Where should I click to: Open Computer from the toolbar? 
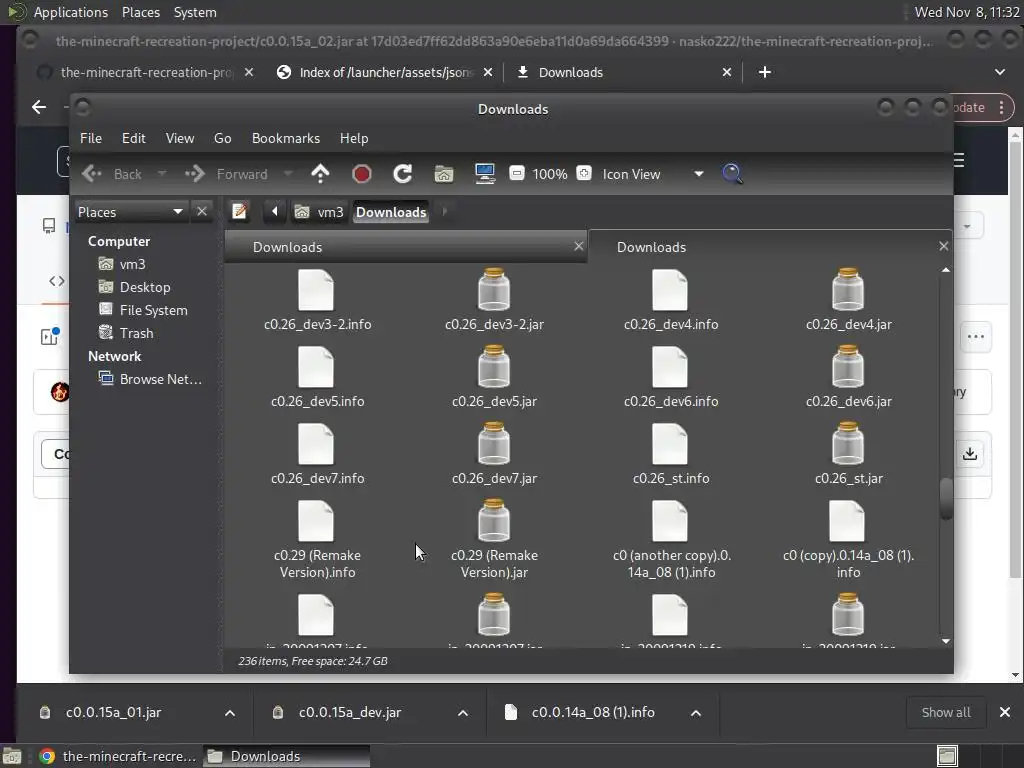tap(485, 174)
